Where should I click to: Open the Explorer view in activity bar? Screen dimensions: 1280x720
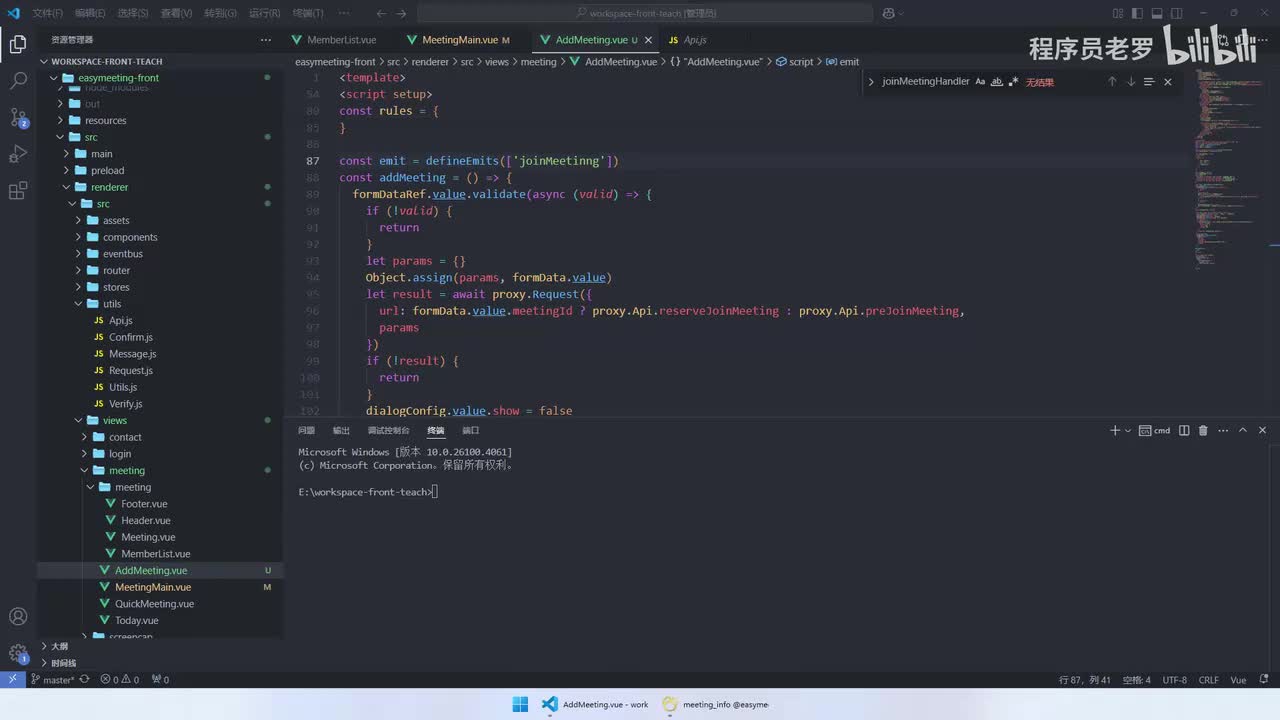tap(18, 44)
